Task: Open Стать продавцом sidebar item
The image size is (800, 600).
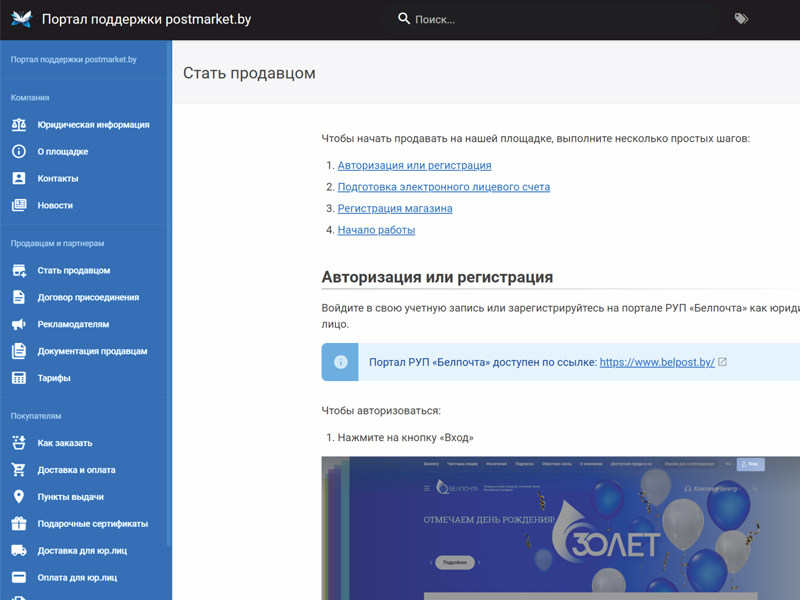Action: (74, 271)
